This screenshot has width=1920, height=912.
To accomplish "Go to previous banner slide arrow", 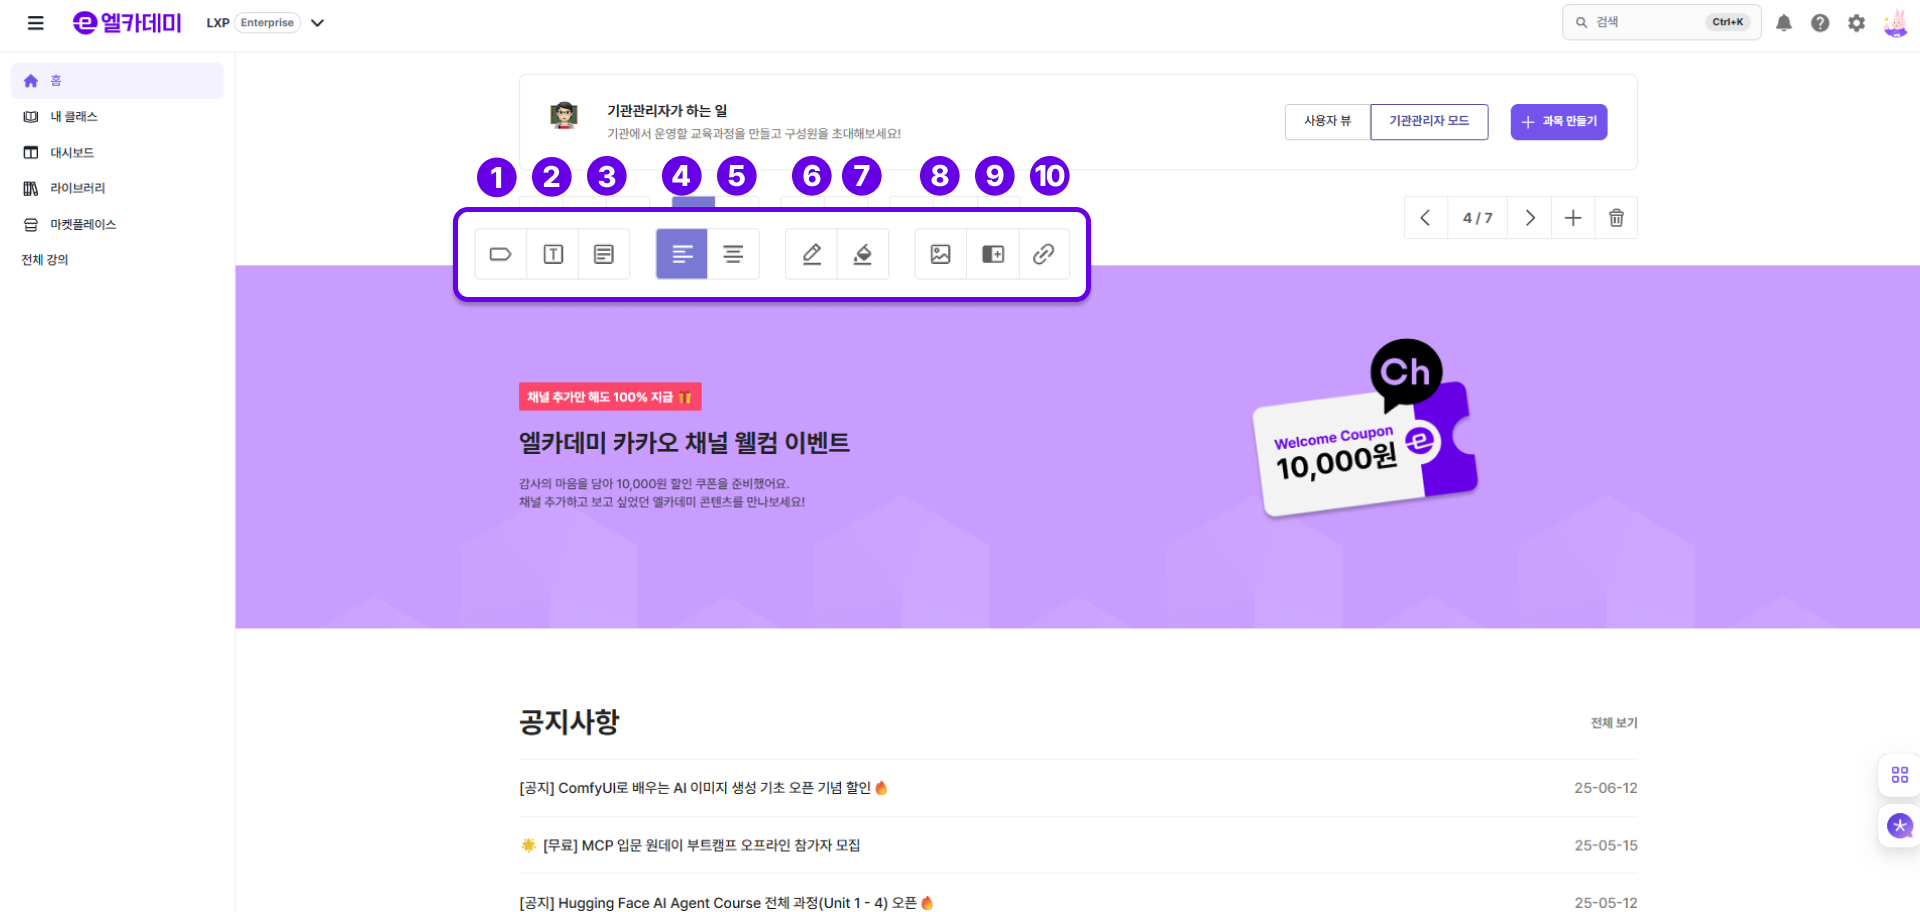I will point(1425,218).
